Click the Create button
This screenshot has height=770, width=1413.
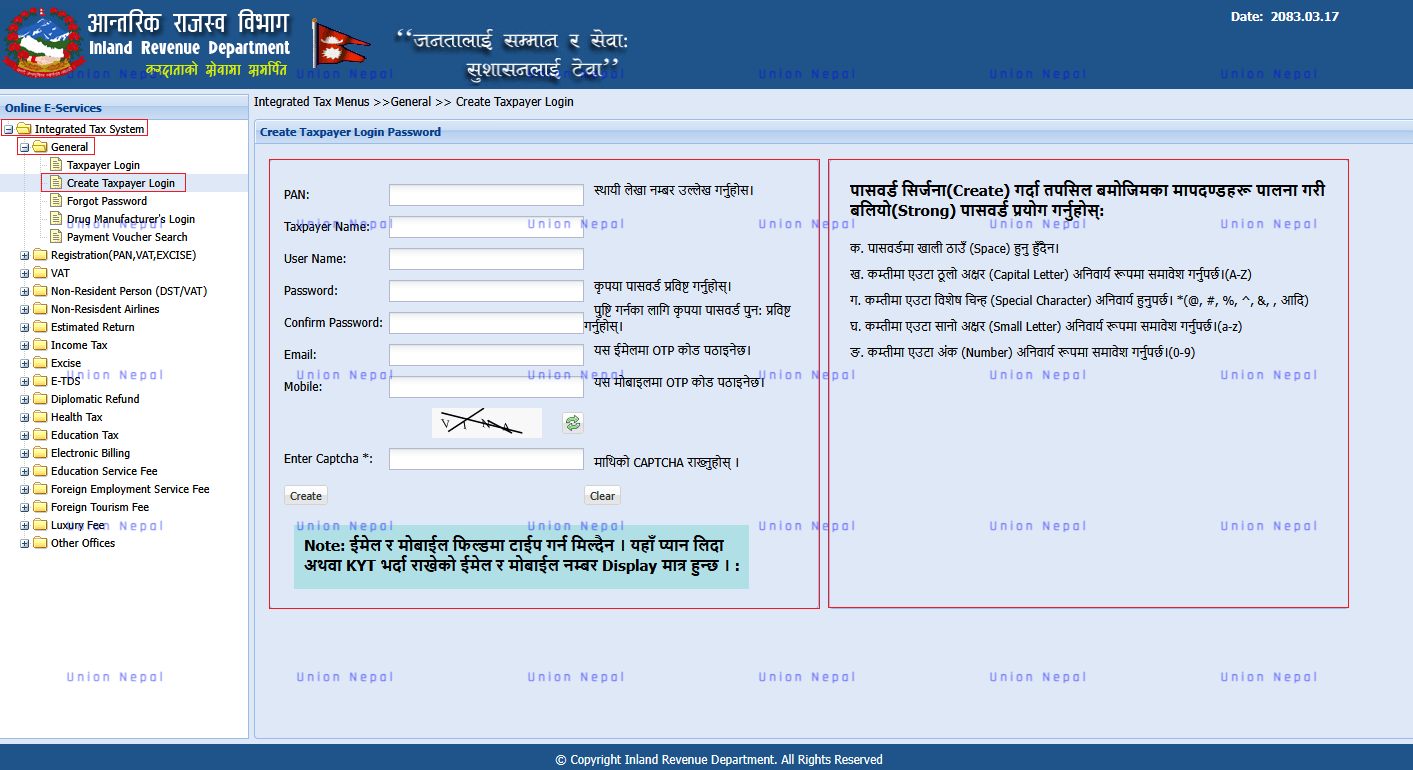coord(306,495)
